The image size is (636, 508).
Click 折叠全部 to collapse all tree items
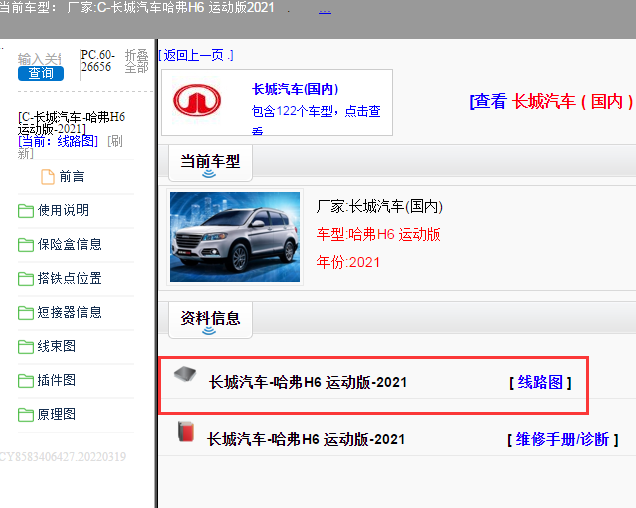click(x=136, y=61)
